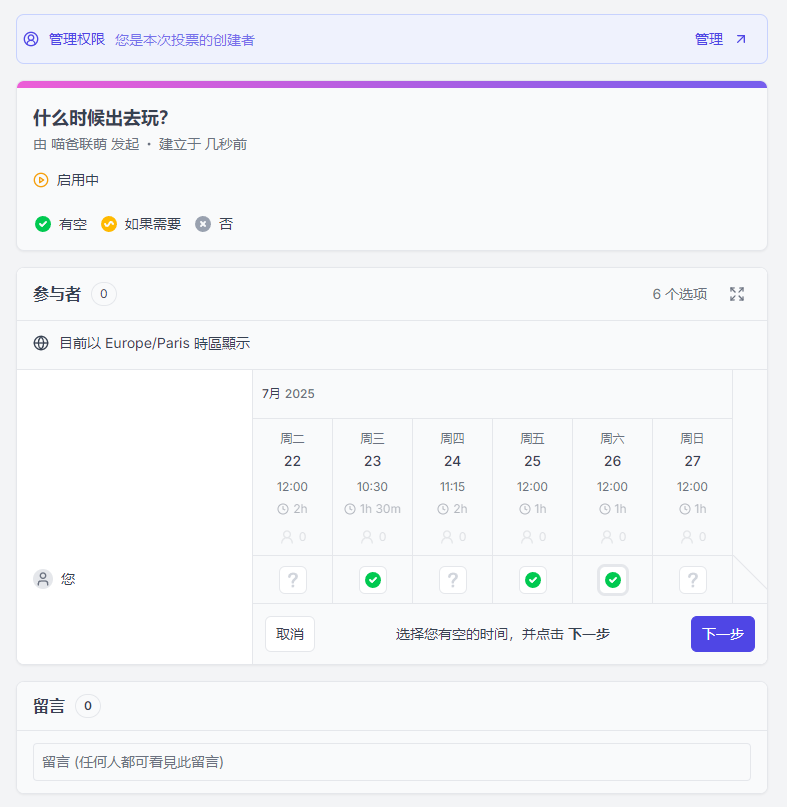787x807 pixels.
Task: Select the poll title 什么时候出去玩?
Action: pyautogui.click(x=100, y=118)
